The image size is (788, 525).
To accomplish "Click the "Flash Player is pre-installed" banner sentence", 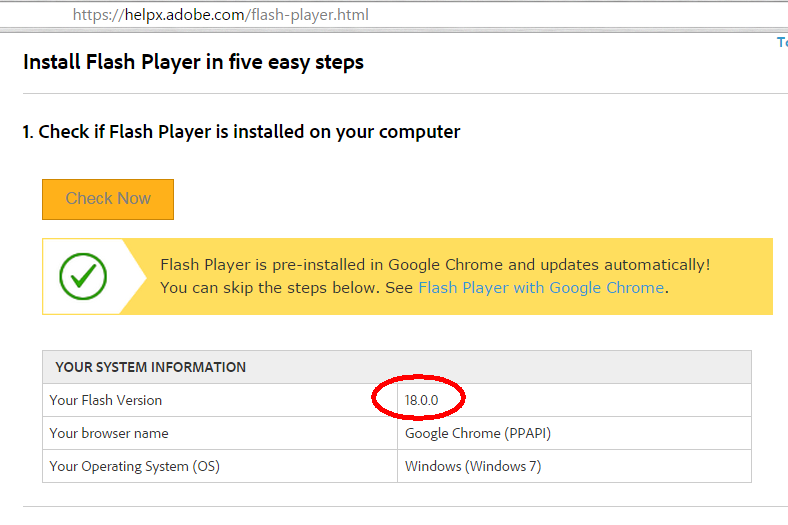I will 435,265.
